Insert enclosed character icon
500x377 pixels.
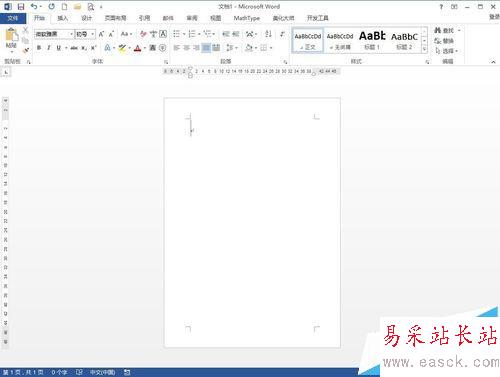pyautogui.click(x=163, y=48)
